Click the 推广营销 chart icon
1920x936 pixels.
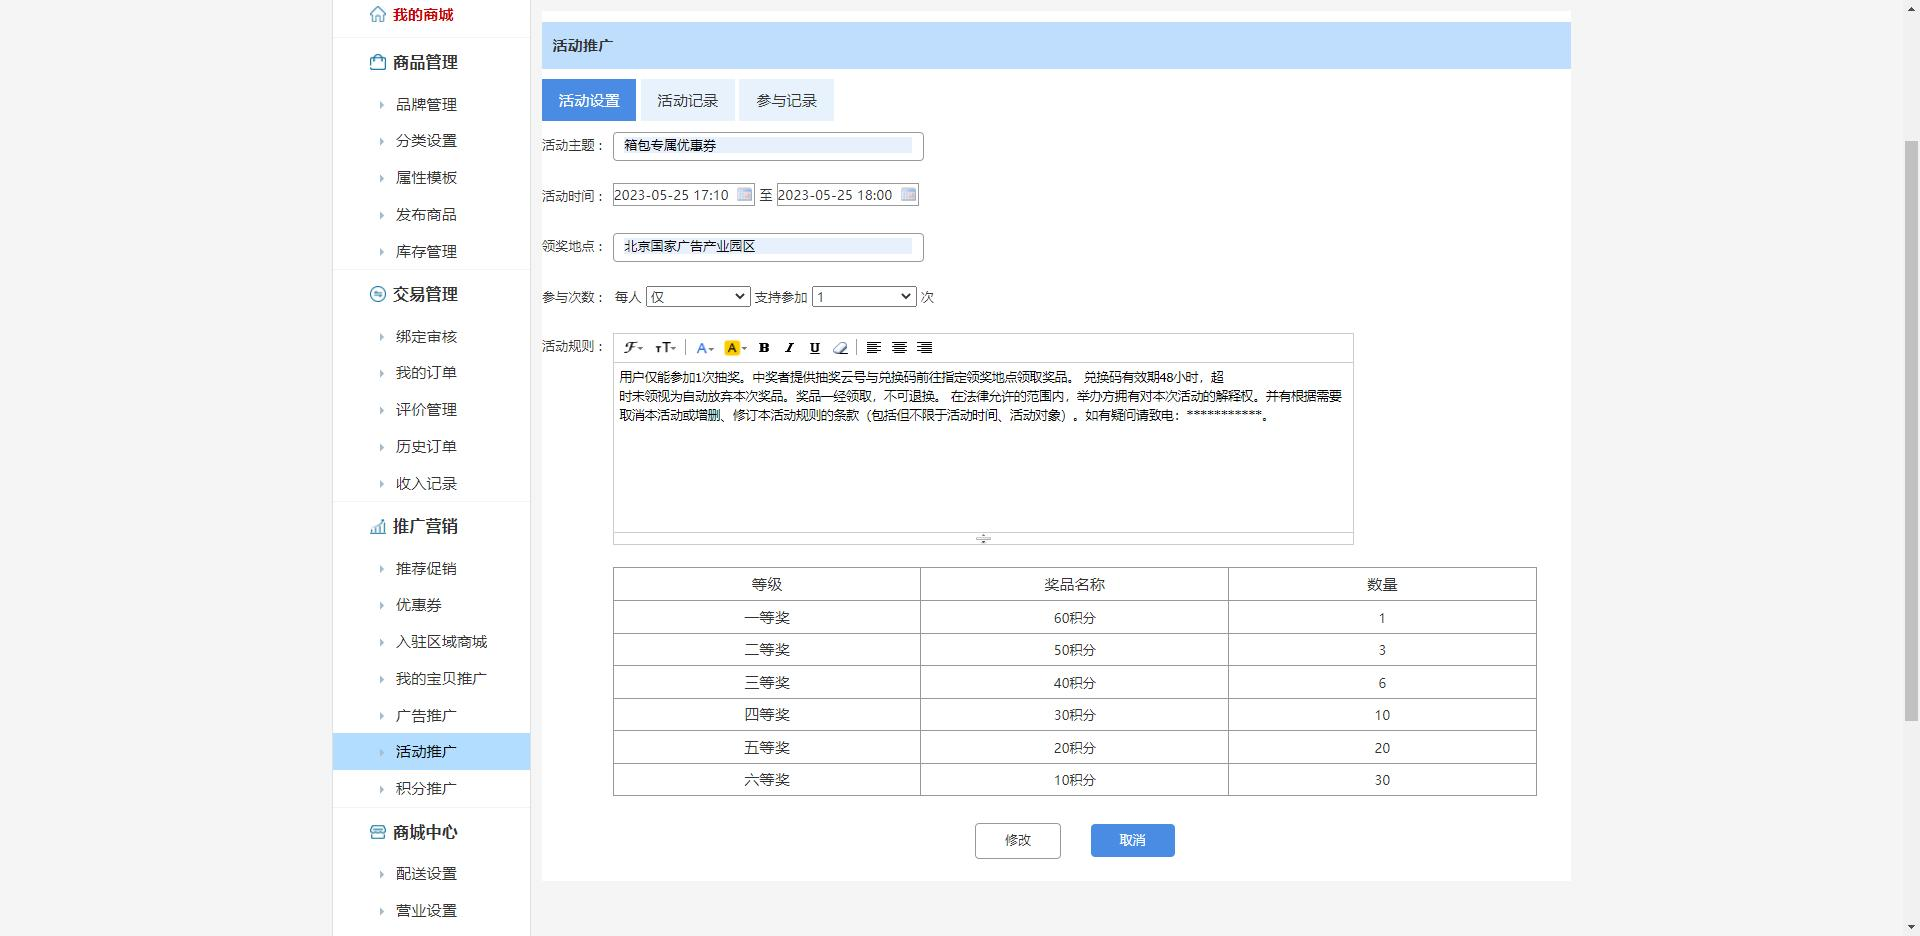(377, 526)
